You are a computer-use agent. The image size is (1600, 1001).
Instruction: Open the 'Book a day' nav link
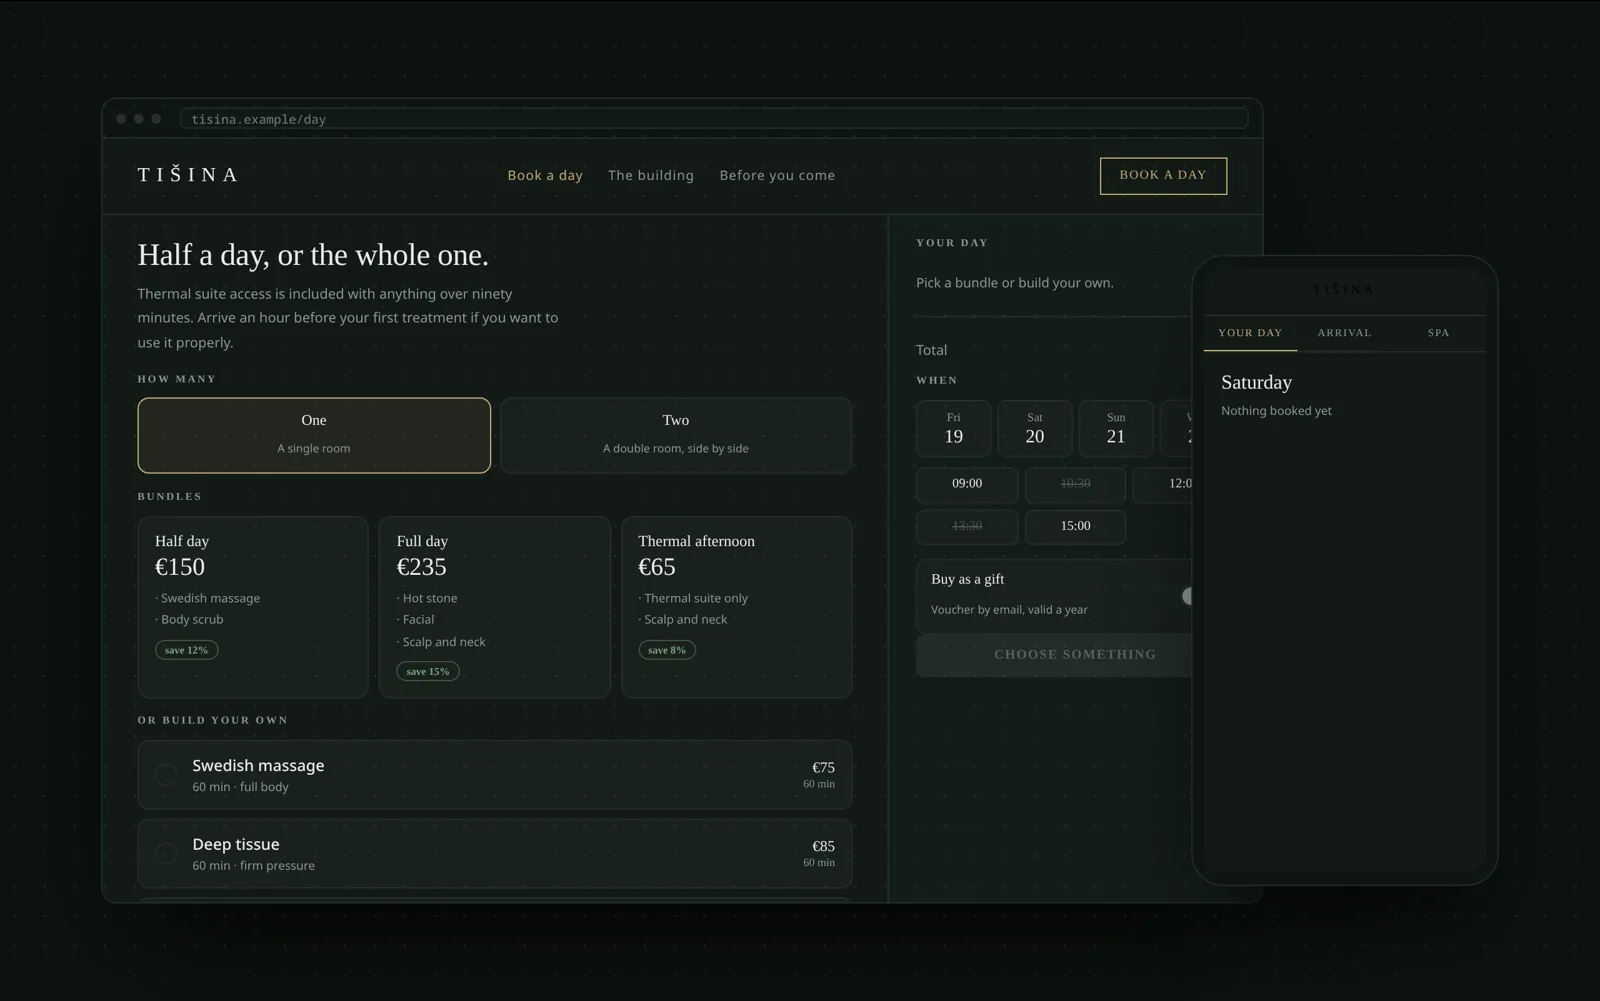coord(545,175)
